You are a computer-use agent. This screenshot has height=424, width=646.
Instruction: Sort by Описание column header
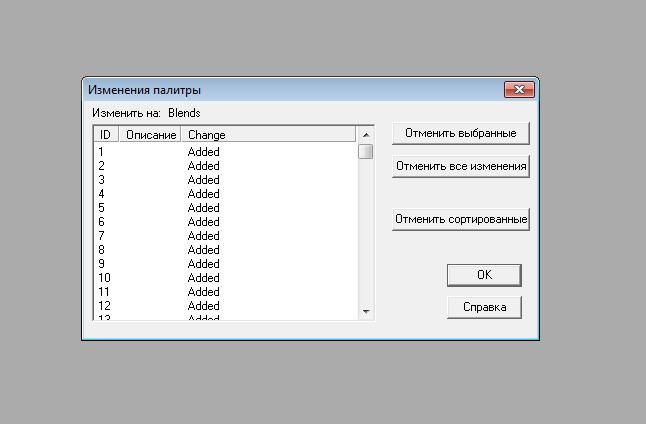click(151, 135)
